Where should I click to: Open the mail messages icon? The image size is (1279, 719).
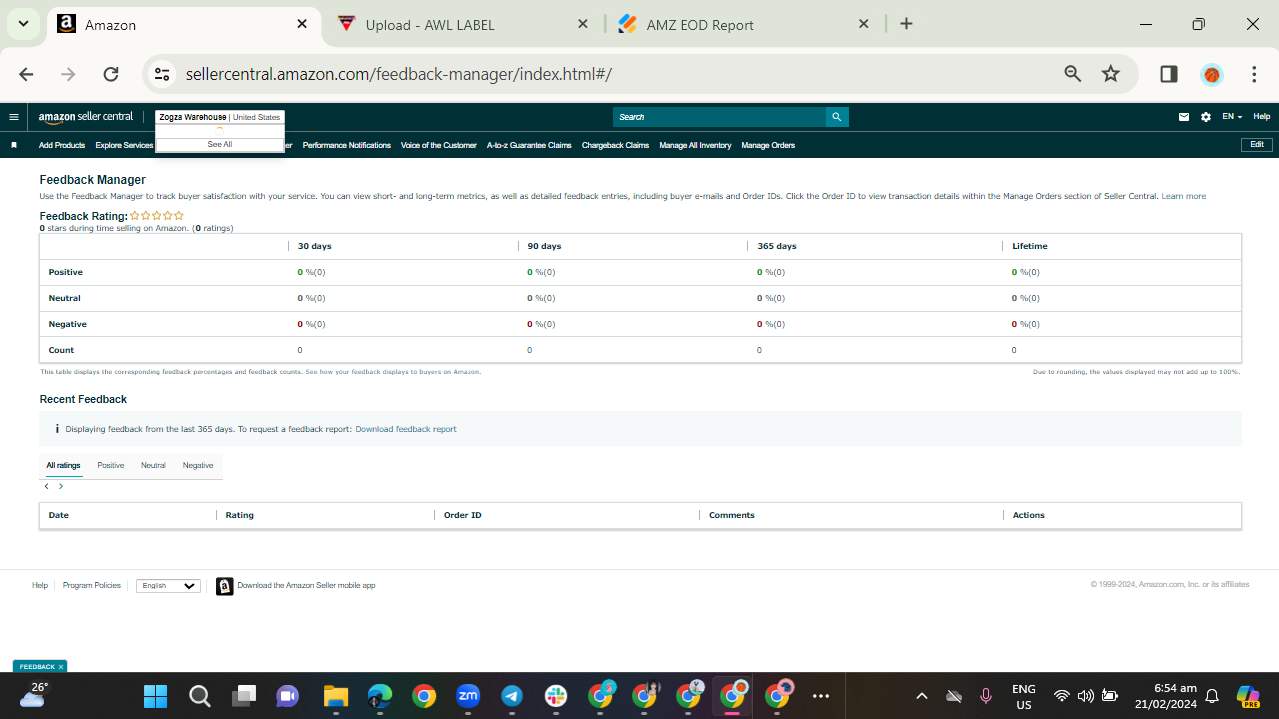1184,117
